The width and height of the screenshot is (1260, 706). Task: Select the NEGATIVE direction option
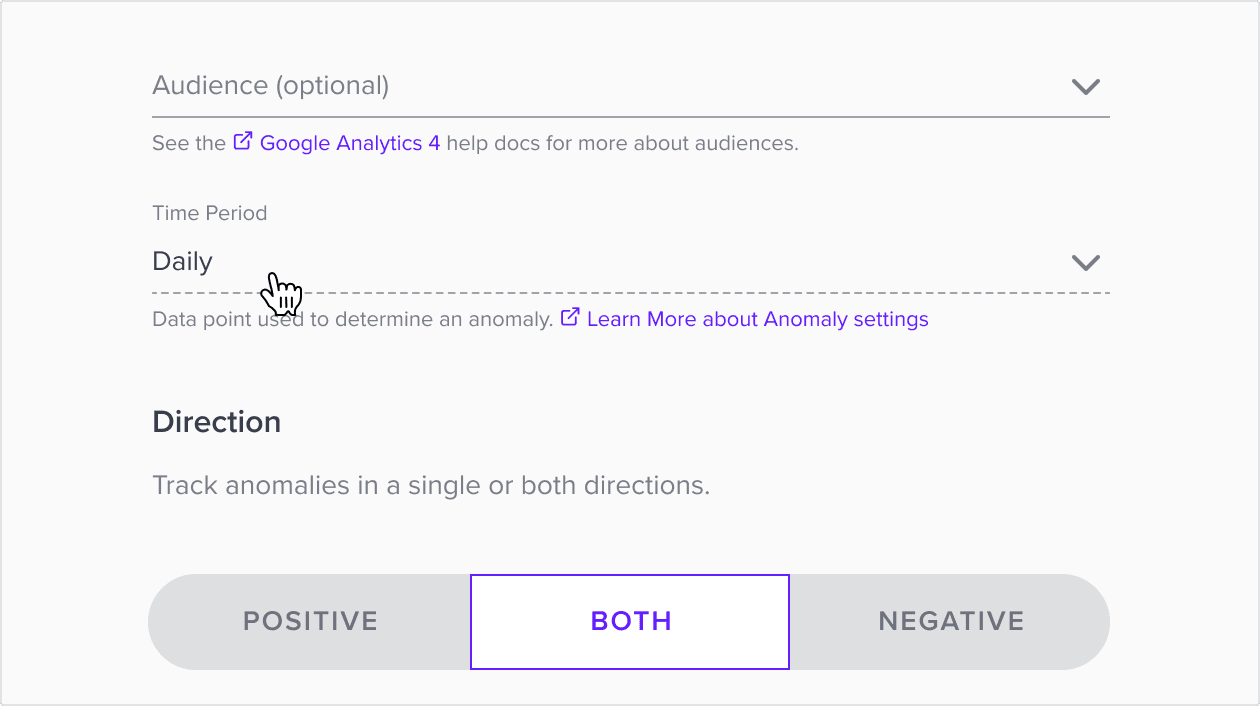point(950,621)
